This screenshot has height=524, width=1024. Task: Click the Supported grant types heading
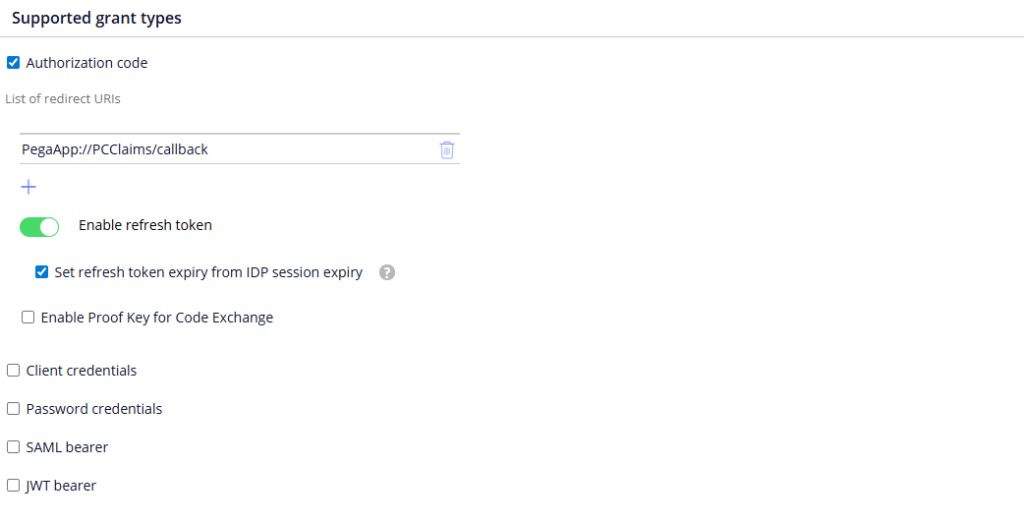point(97,18)
